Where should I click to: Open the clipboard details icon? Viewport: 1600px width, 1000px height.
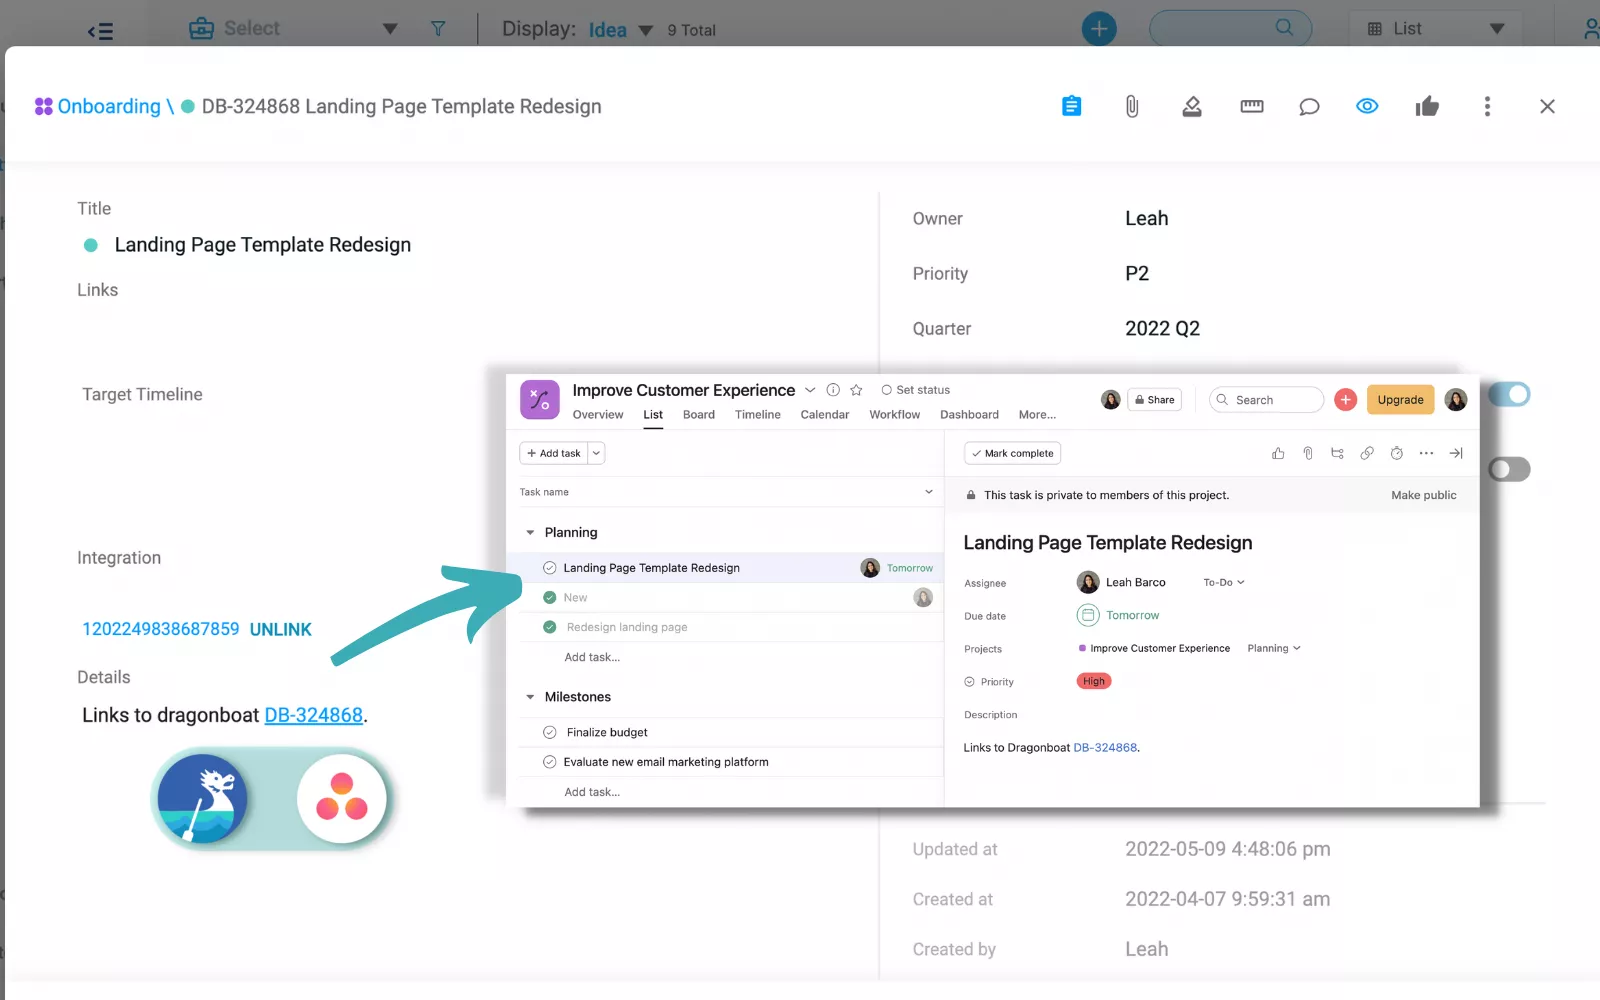click(1071, 106)
